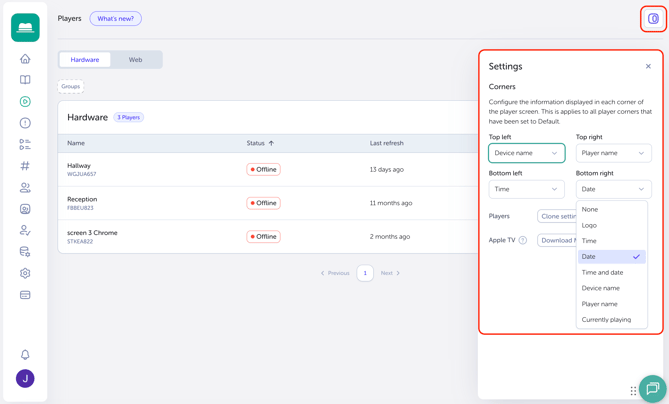Click the green app logo icon
The width and height of the screenshot is (669, 404).
click(x=25, y=27)
